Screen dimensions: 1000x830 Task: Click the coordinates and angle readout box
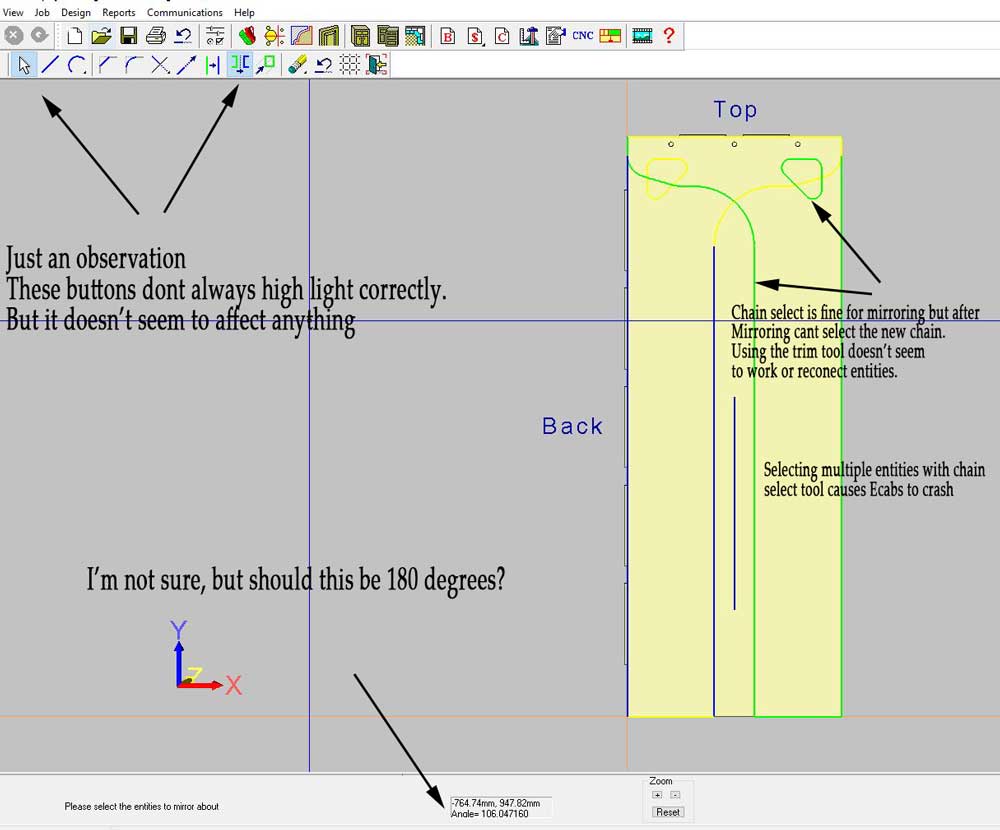pyautogui.click(x=500, y=807)
